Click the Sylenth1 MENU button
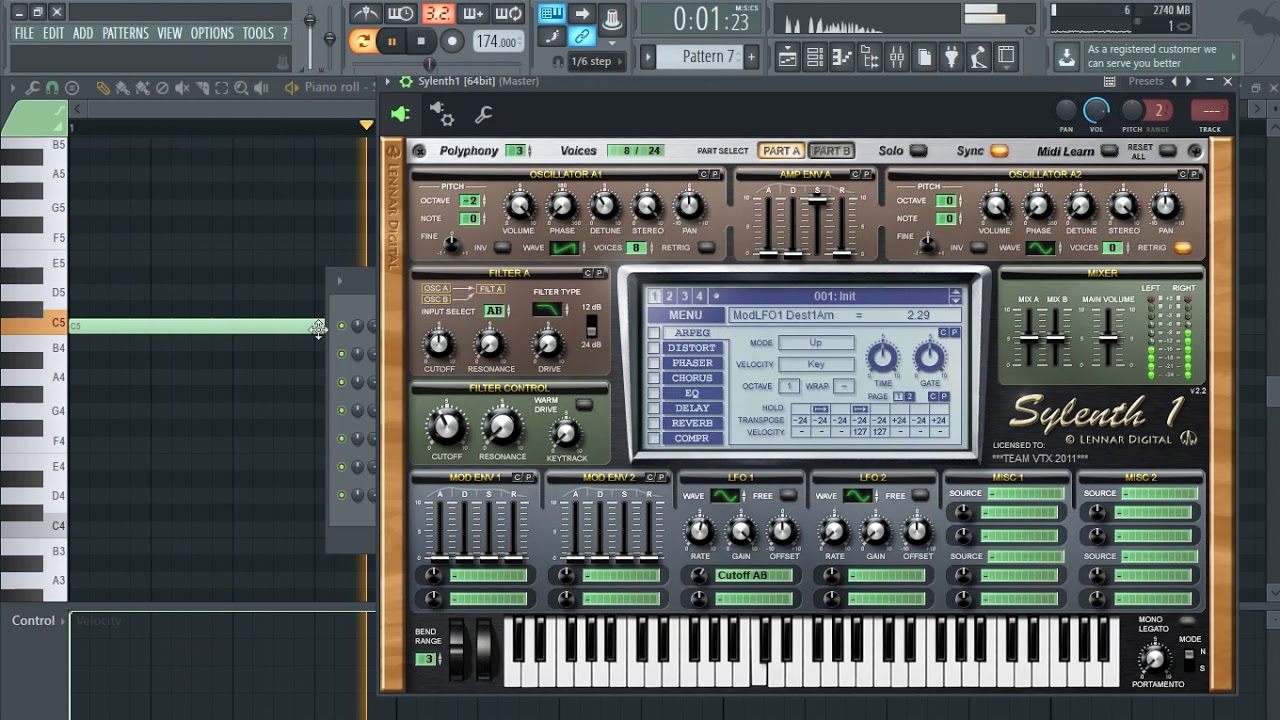The width and height of the screenshot is (1280, 720). [685, 315]
